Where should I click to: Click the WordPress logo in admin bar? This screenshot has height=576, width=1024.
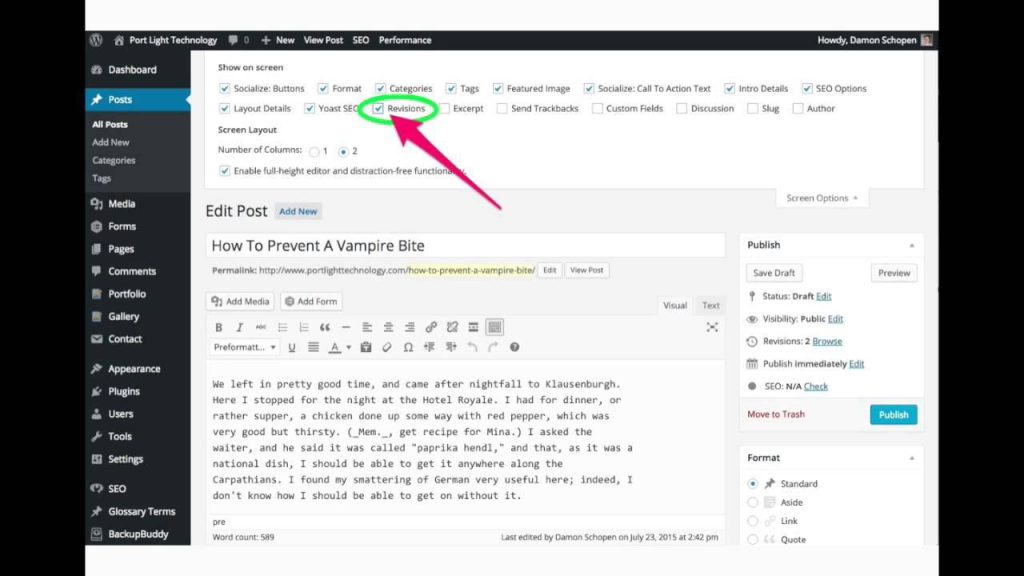[x=97, y=40]
